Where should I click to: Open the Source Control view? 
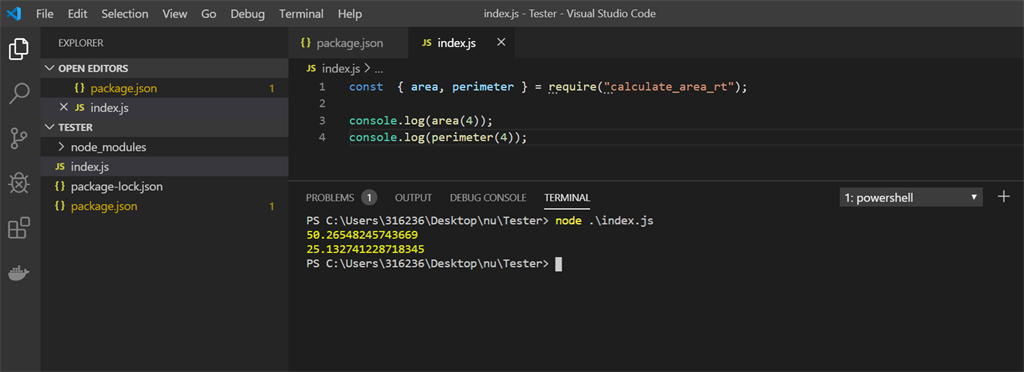tap(19, 138)
